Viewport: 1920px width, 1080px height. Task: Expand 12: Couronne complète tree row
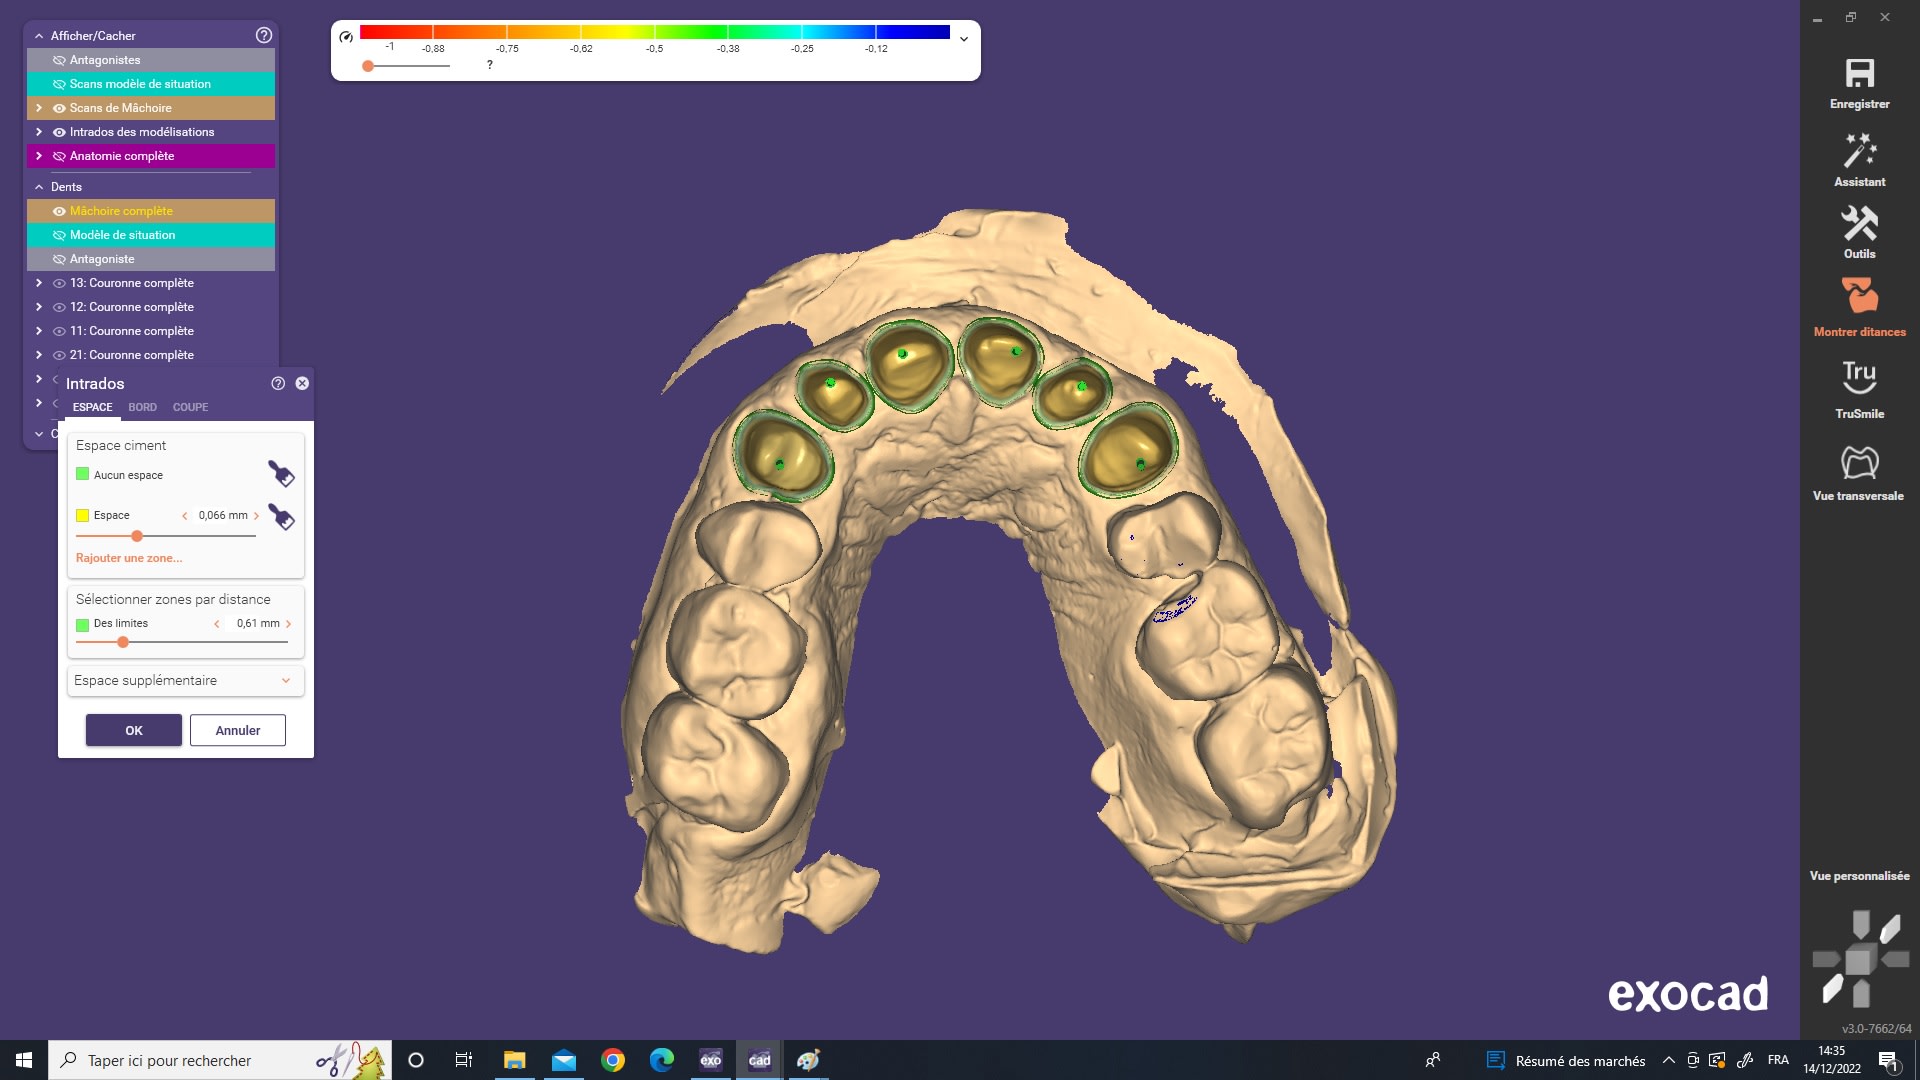click(39, 307)
